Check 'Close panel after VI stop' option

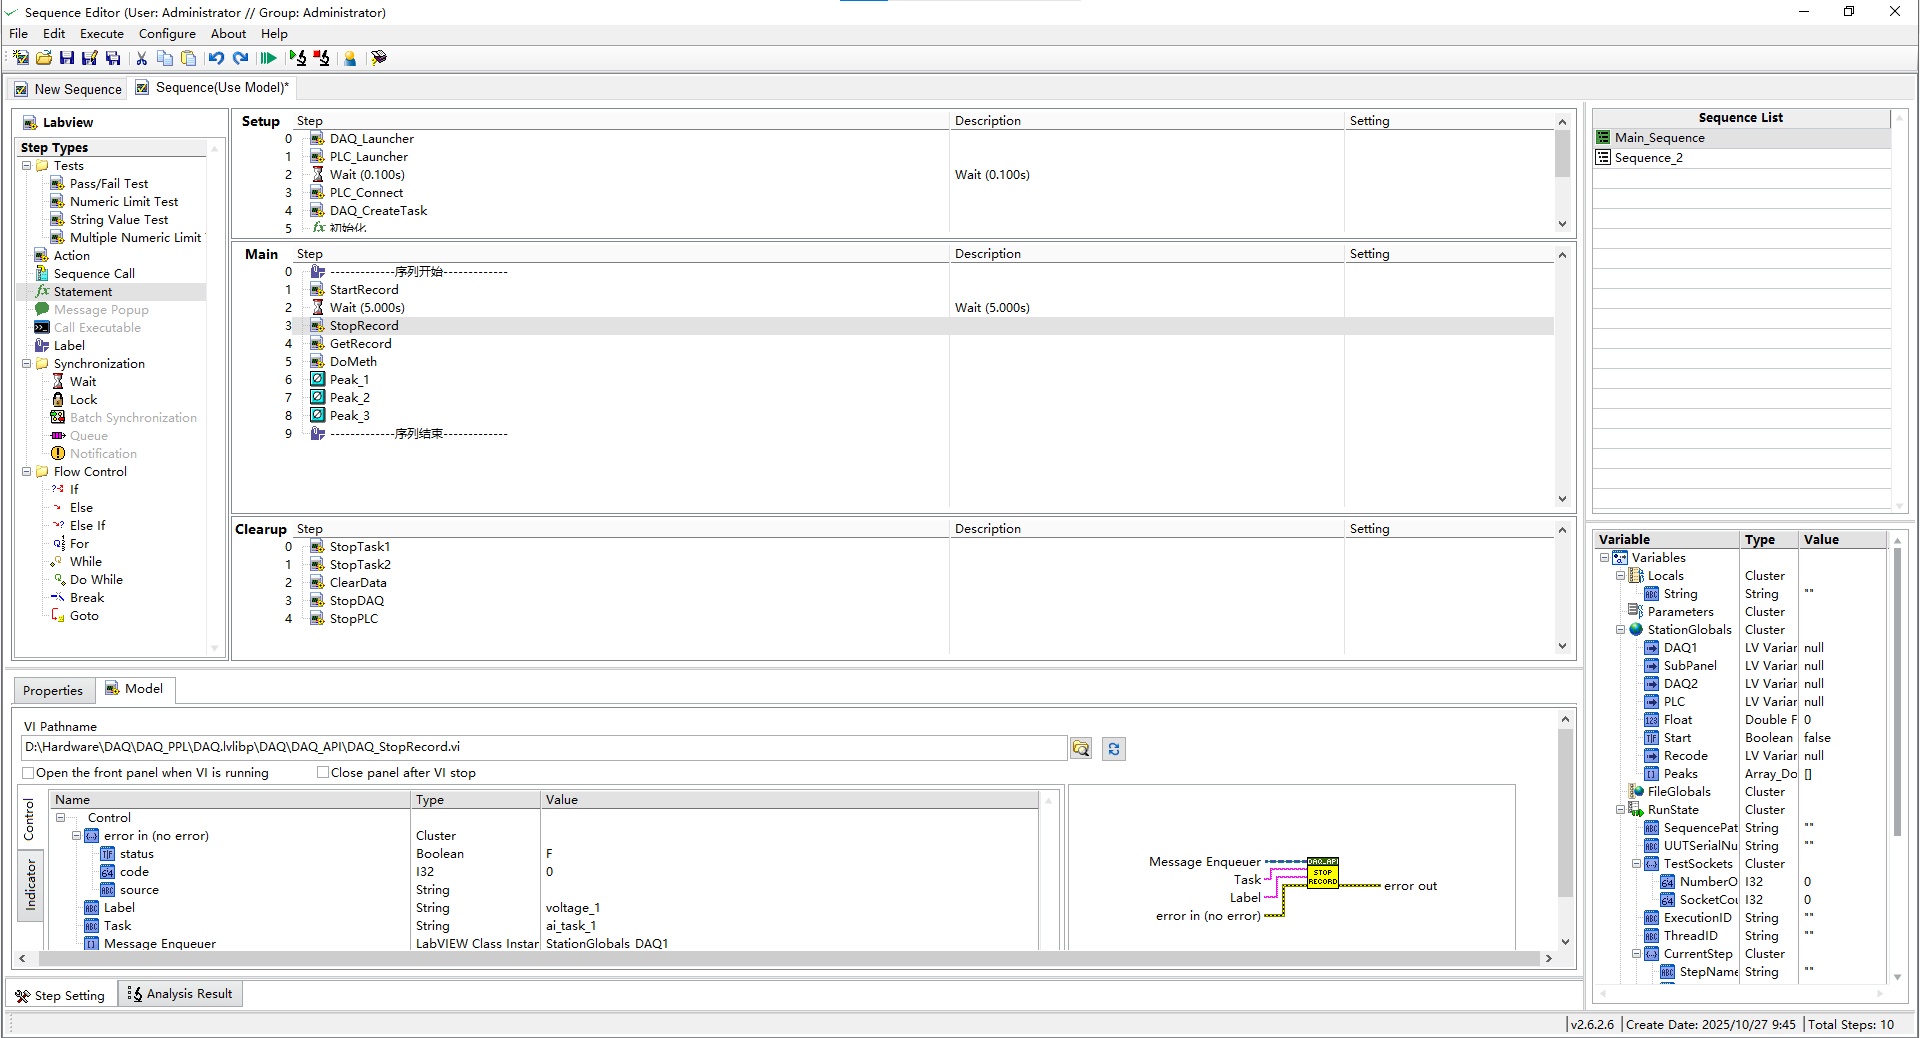(x=323, y=772)
